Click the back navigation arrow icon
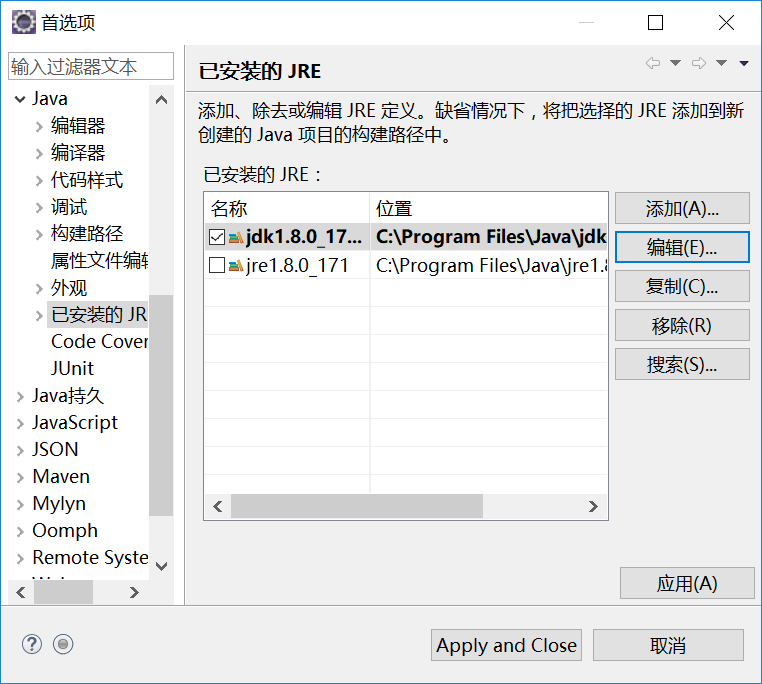 [x=653, y=63]
